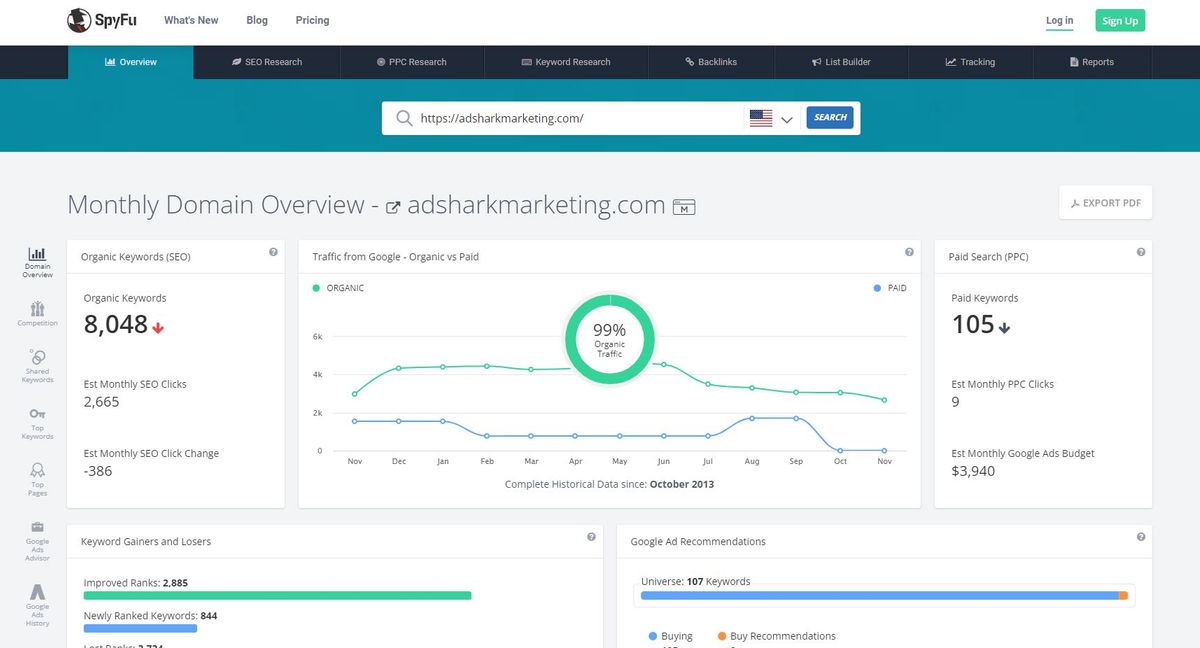Screen dimensions: 1200x648
Task: Open the Blog link
Action: pyautogui.click(x=257, y=20)
